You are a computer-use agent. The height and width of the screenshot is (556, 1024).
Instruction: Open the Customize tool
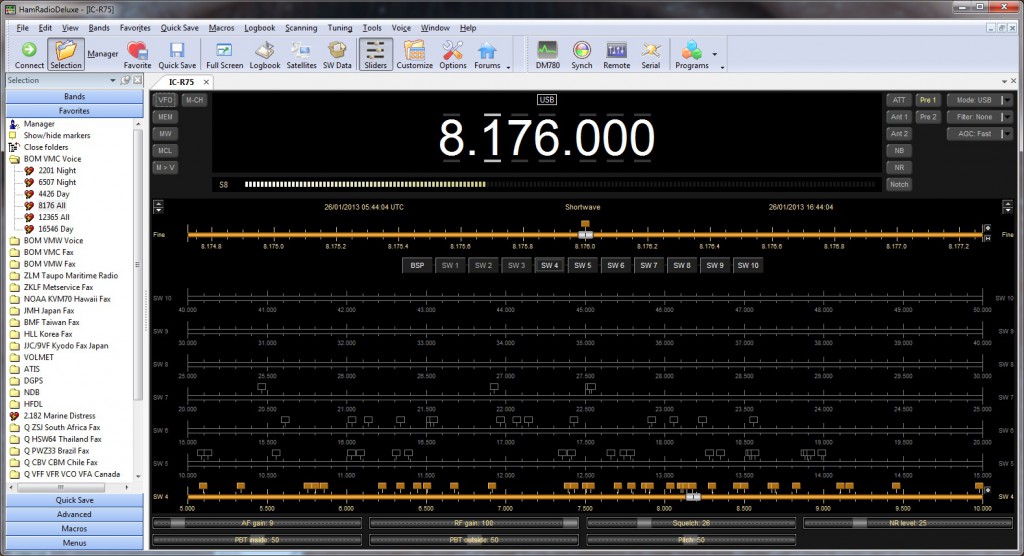[x=415, y=54]
